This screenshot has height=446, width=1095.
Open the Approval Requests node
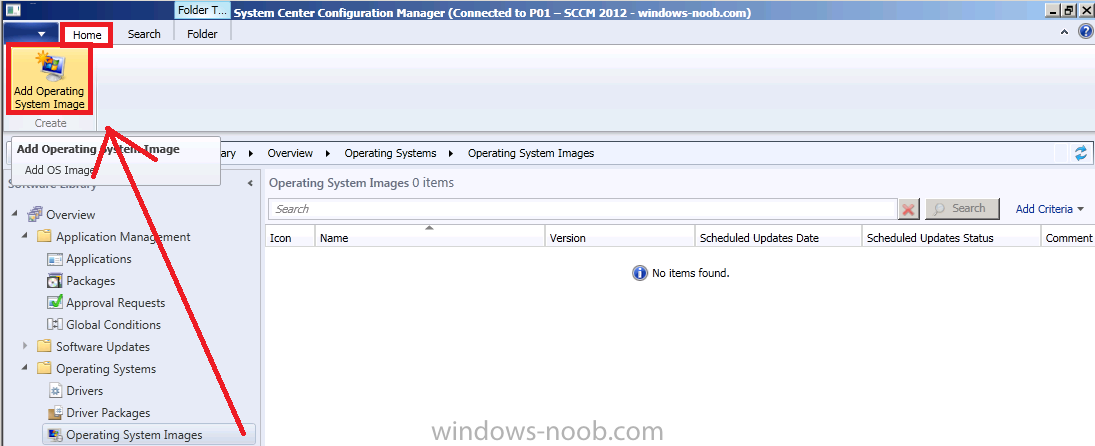coord(115,303)
